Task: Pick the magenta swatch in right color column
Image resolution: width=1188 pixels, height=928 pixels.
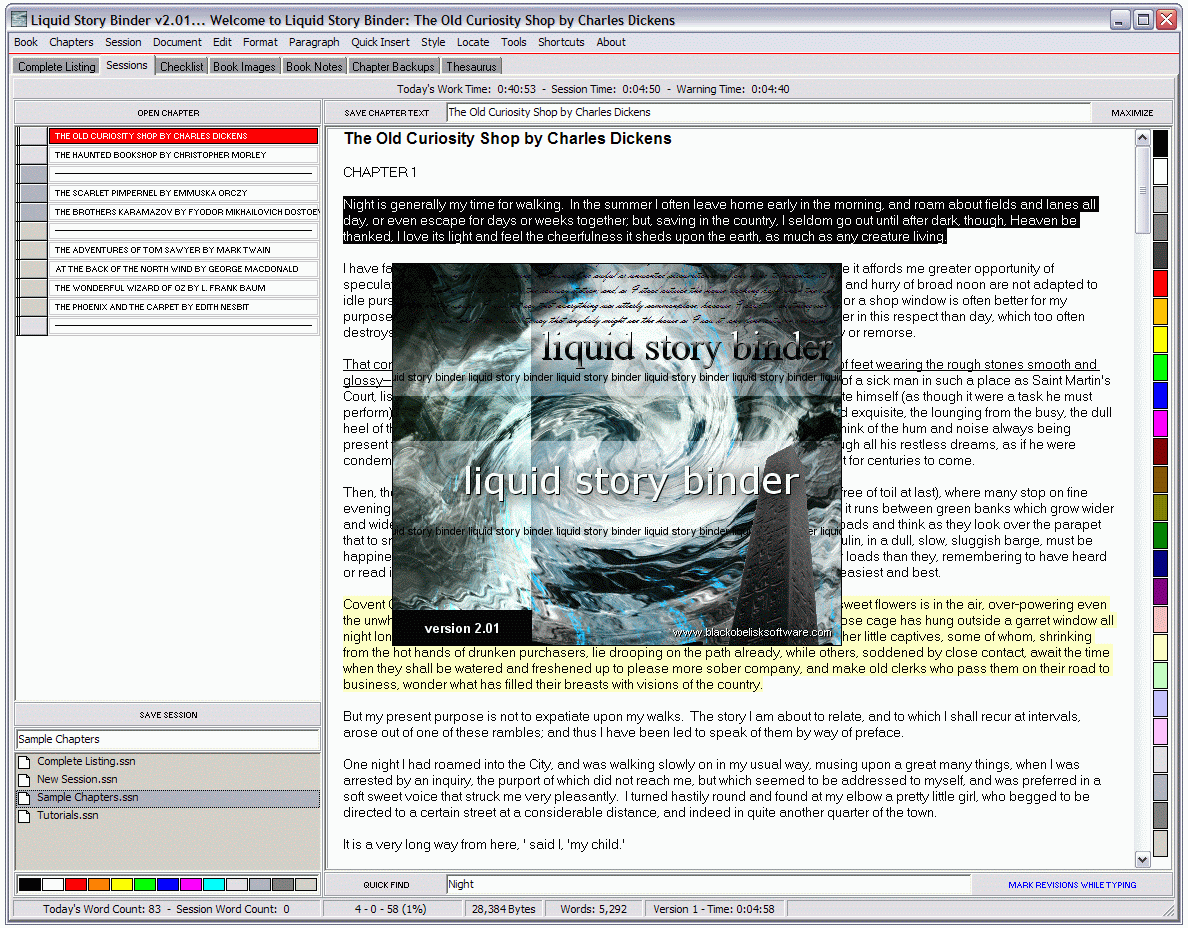Action: coord(1160,423)
